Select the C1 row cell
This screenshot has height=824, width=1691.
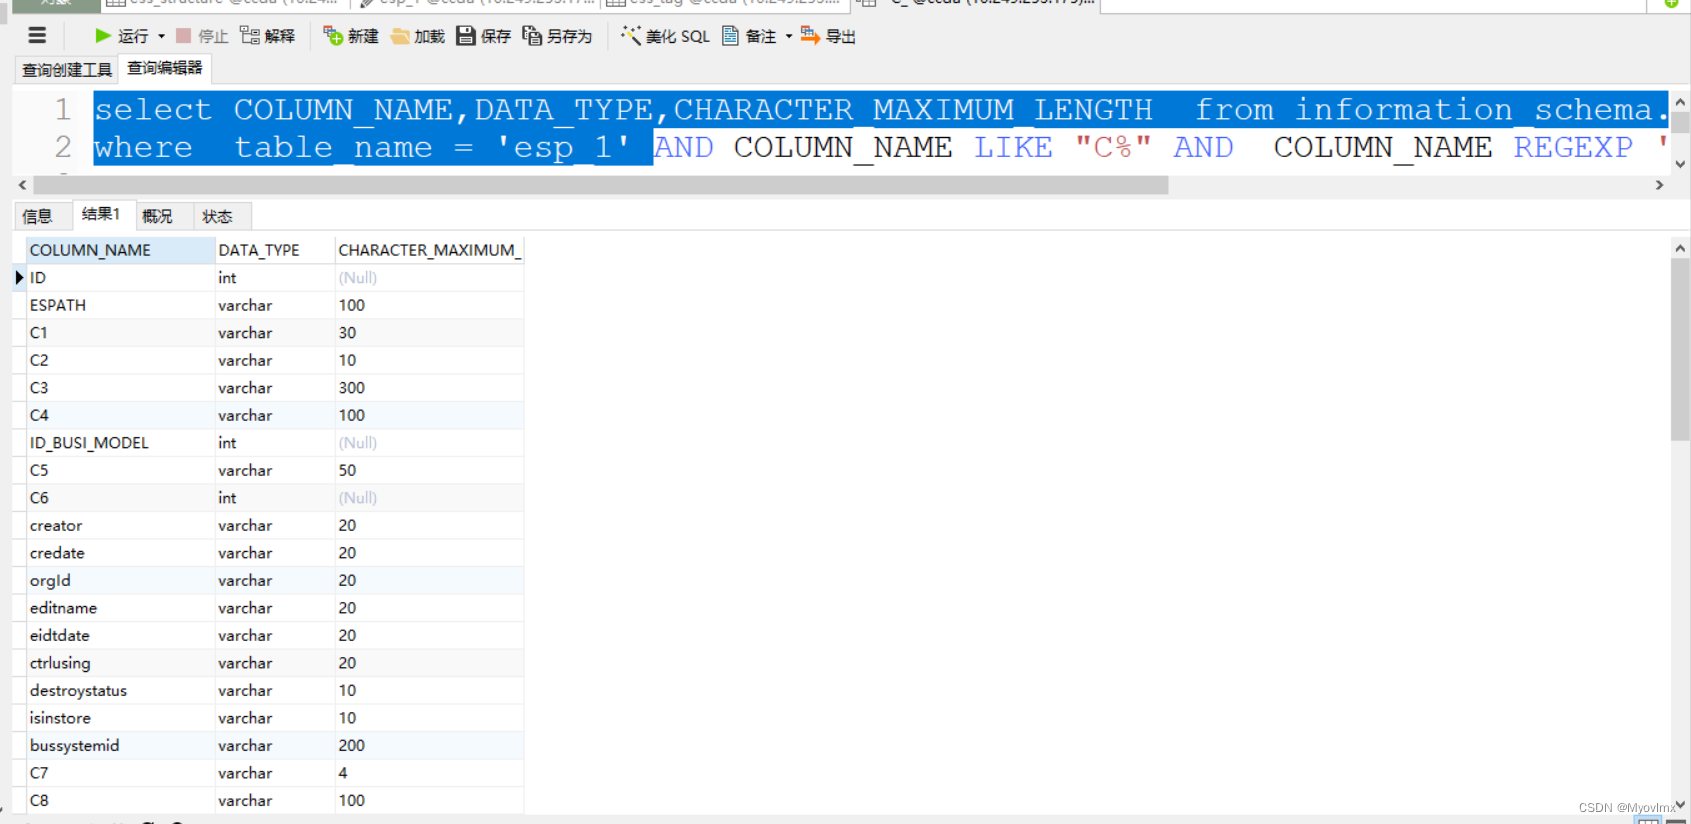[119, 333]
